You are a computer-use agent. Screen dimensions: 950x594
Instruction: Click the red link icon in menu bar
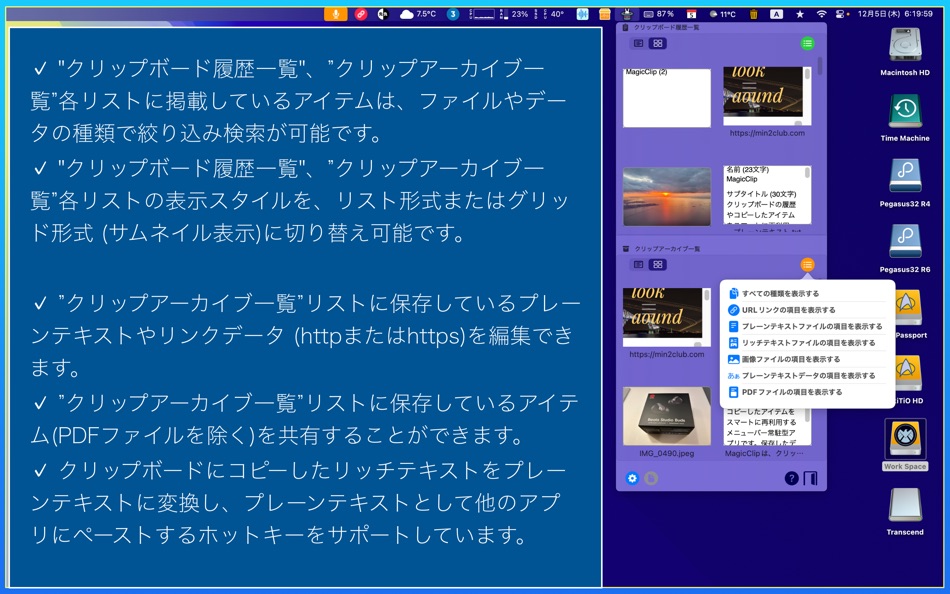(361, 13)
